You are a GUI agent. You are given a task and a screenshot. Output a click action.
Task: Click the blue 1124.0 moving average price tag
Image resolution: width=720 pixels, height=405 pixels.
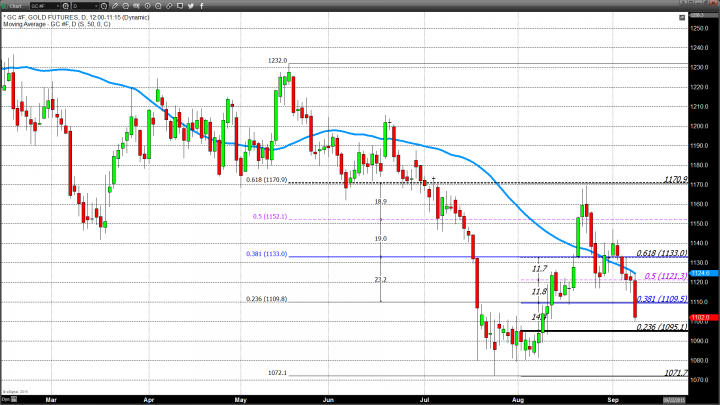(x=700, y=272)
